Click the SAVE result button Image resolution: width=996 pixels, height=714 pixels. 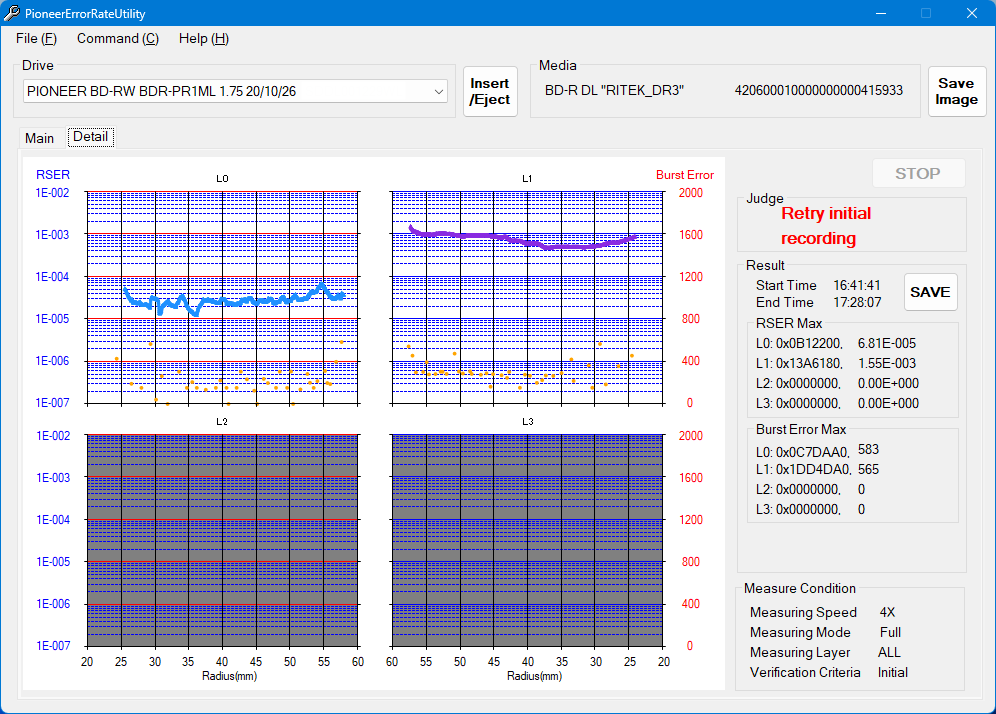(x=930, y=292)
